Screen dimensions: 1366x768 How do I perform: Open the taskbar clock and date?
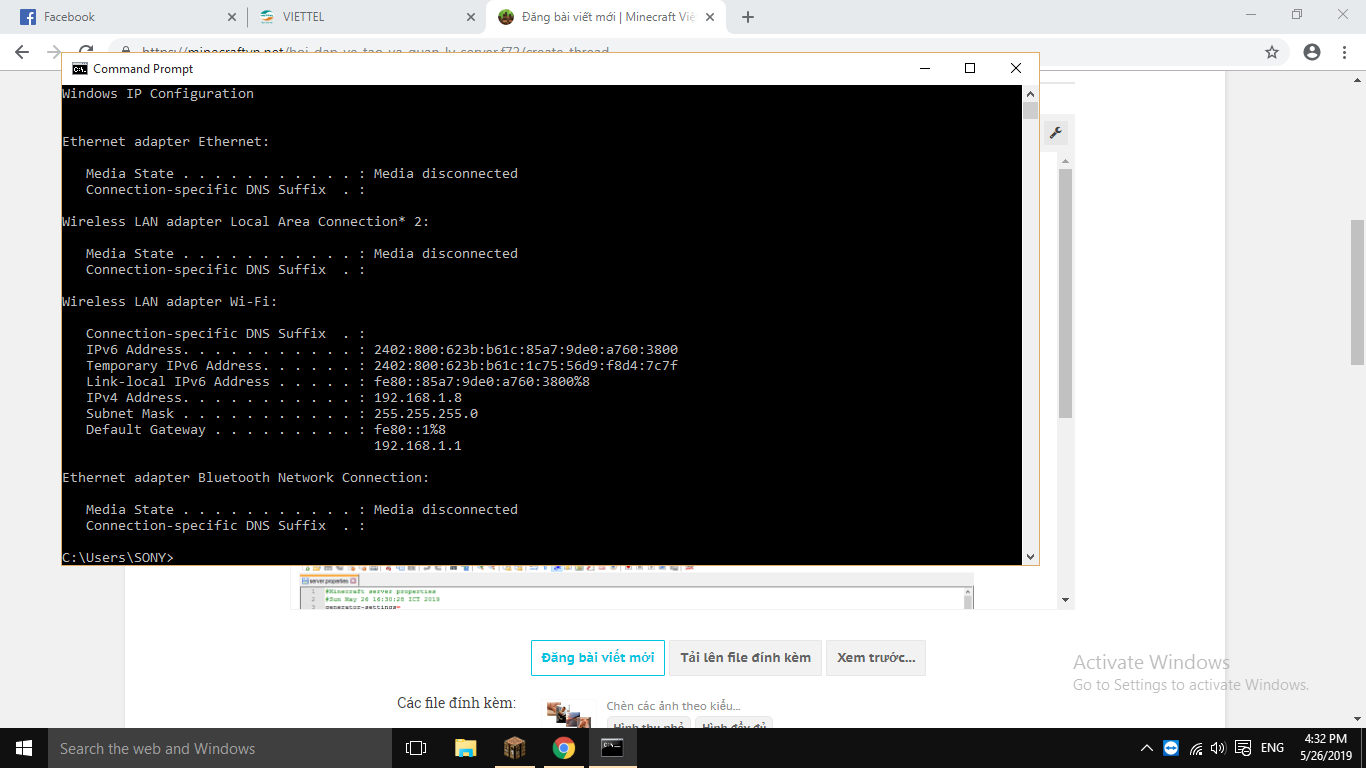point(1326,748)
